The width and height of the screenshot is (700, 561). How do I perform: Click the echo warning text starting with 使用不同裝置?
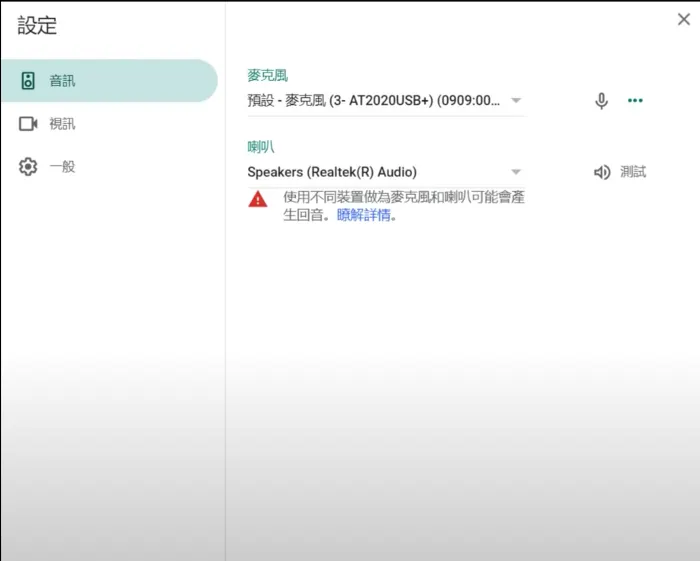pos(404,206)
